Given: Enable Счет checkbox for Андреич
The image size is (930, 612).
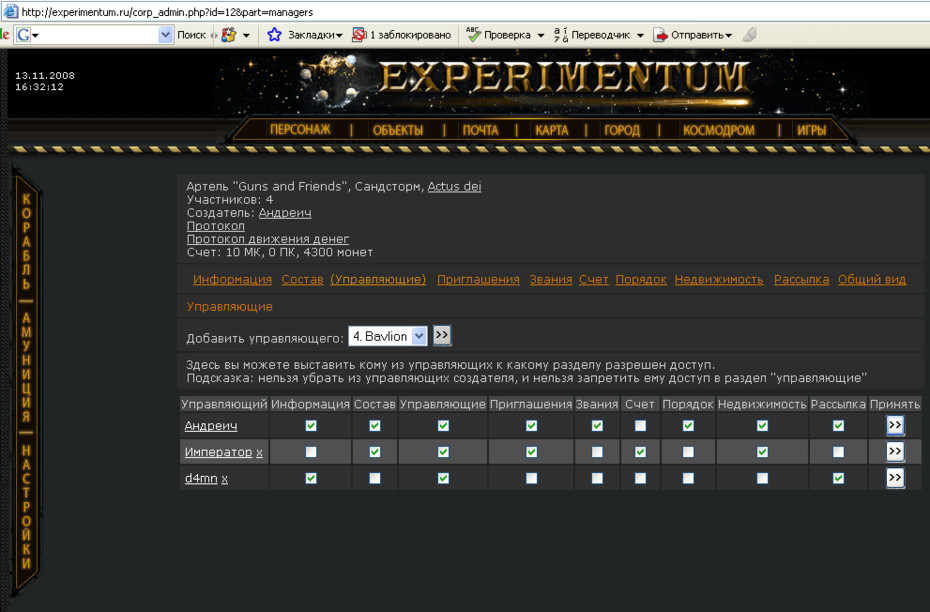Looking at the screenshot, I should click(x=640, y=425).
